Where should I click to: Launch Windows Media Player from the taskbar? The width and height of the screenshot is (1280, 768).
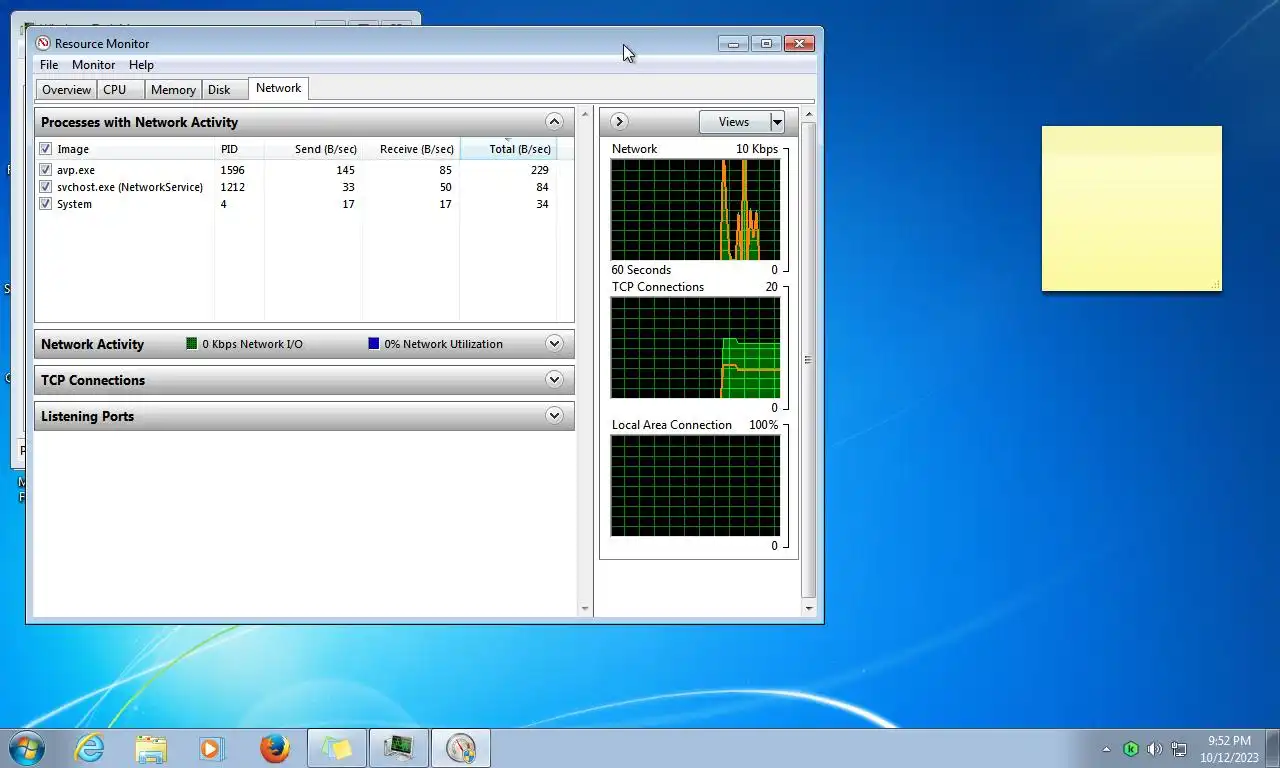212,748
